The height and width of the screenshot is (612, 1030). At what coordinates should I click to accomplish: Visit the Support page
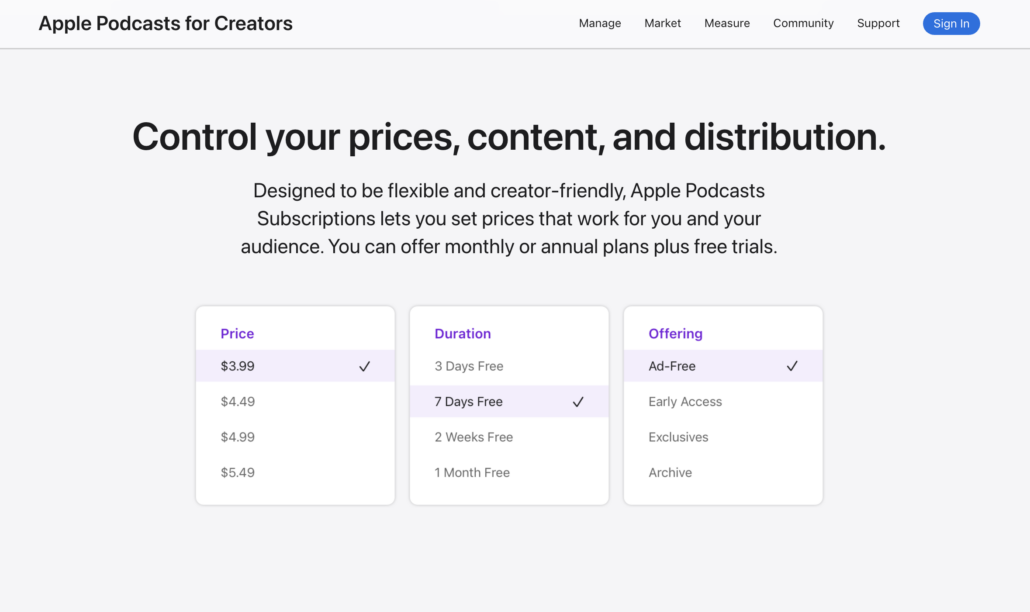pyautogui.click(x=878, y=24)
